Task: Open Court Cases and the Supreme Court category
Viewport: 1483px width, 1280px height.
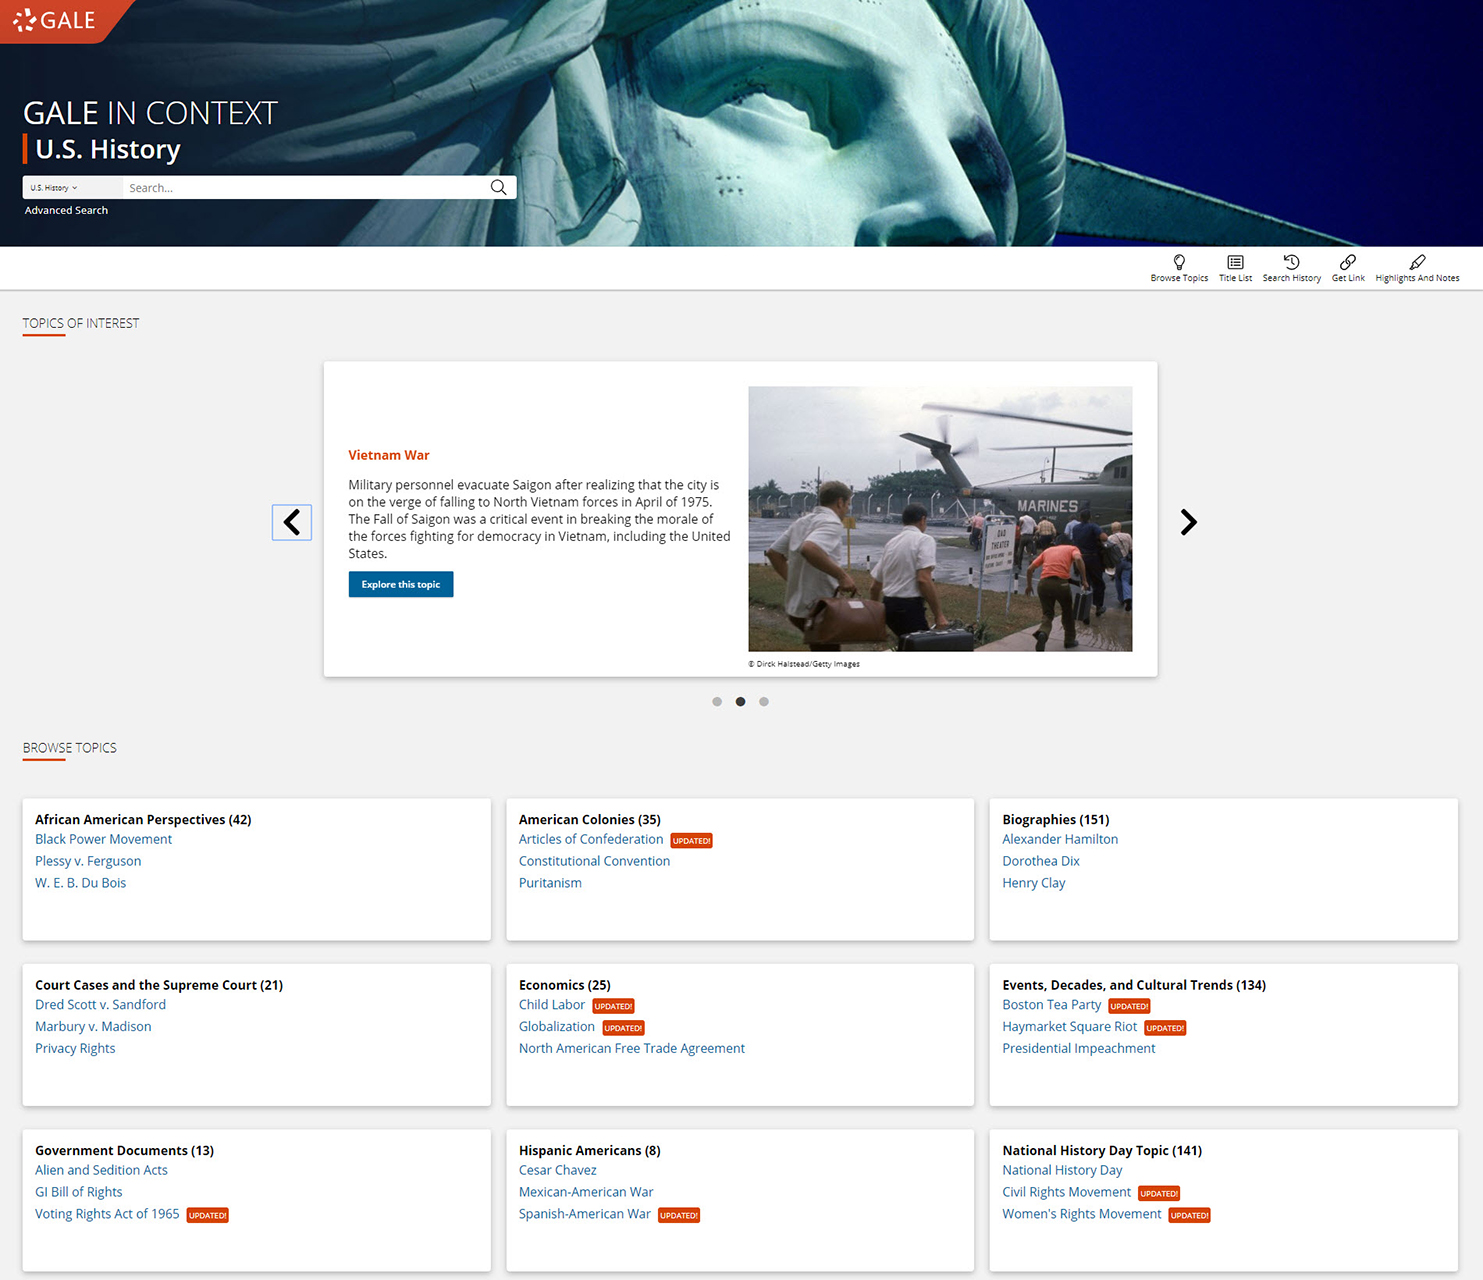Action: 159,985
